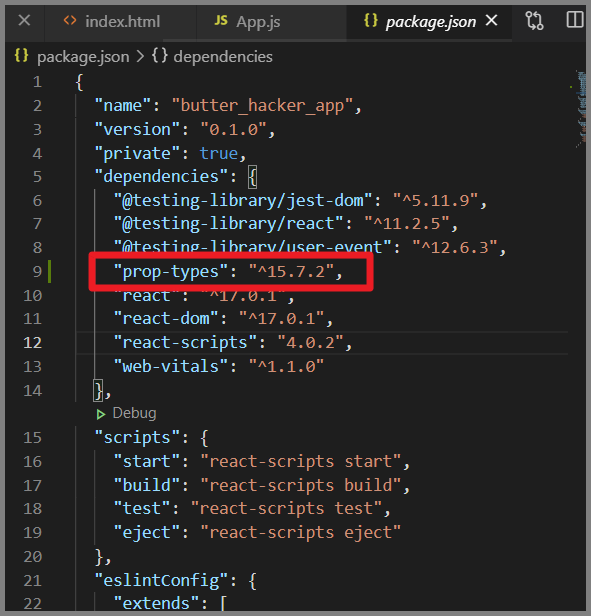Image resolution: width=591 pixels, height=616 pixels.
Task: Click the green Debug play triangle
Action: pos(101,414)
